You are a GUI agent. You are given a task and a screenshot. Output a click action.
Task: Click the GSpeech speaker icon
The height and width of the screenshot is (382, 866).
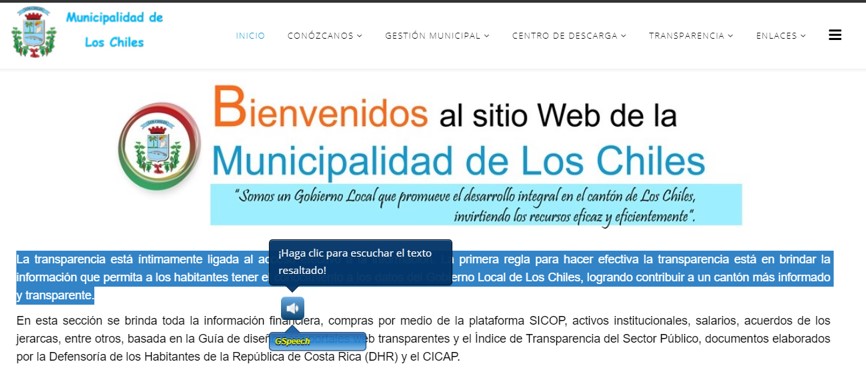(x=292, y=308)
